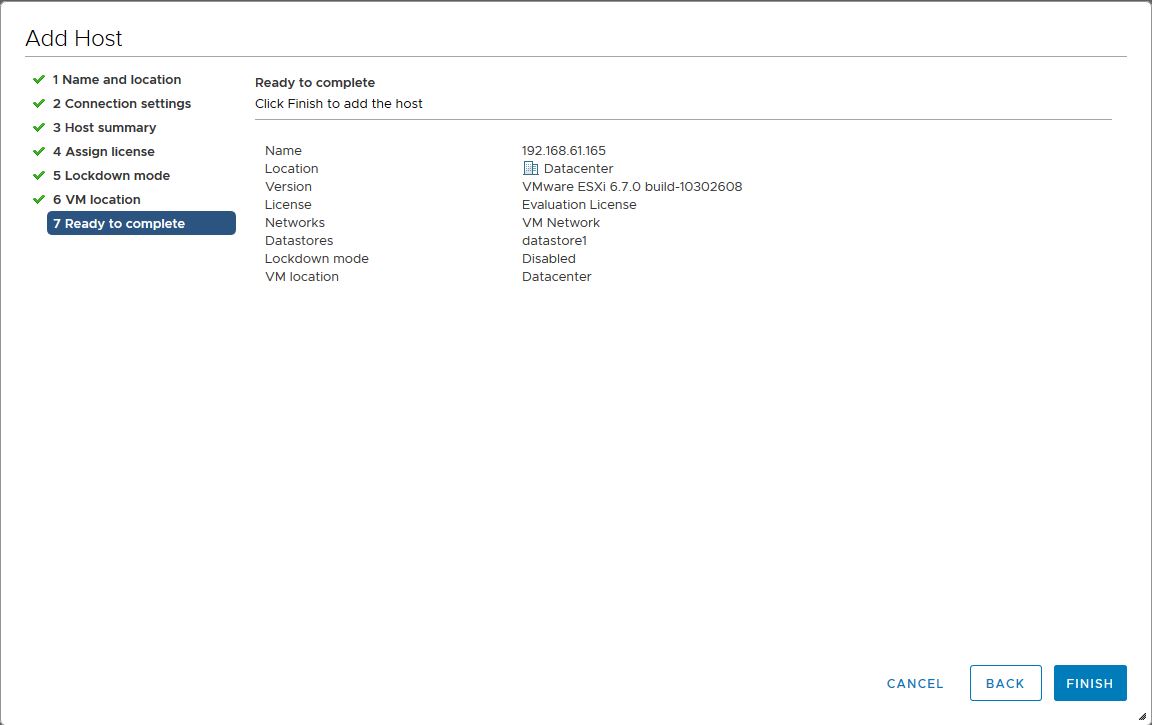The height and width of the screenshot is (725, 1152).
Task: Open step 6 VM location
Action: [96, 200]
